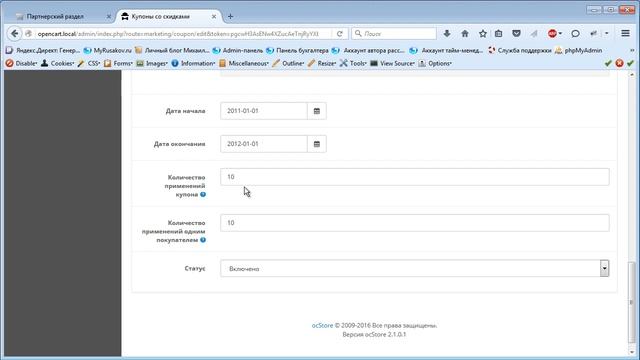Click the green checkmark validation icon
The image size is (640, 360).
tap(608, 63)
